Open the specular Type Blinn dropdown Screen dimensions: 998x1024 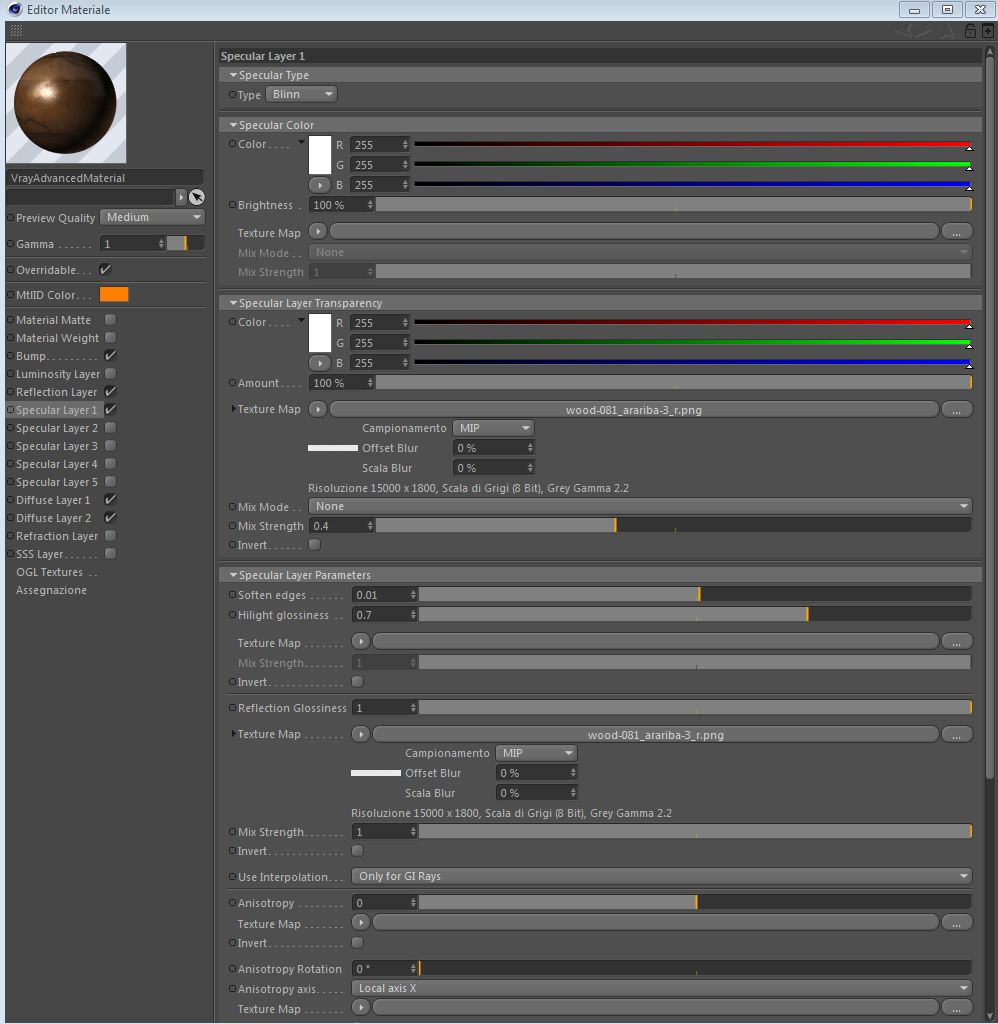point(301,94)
